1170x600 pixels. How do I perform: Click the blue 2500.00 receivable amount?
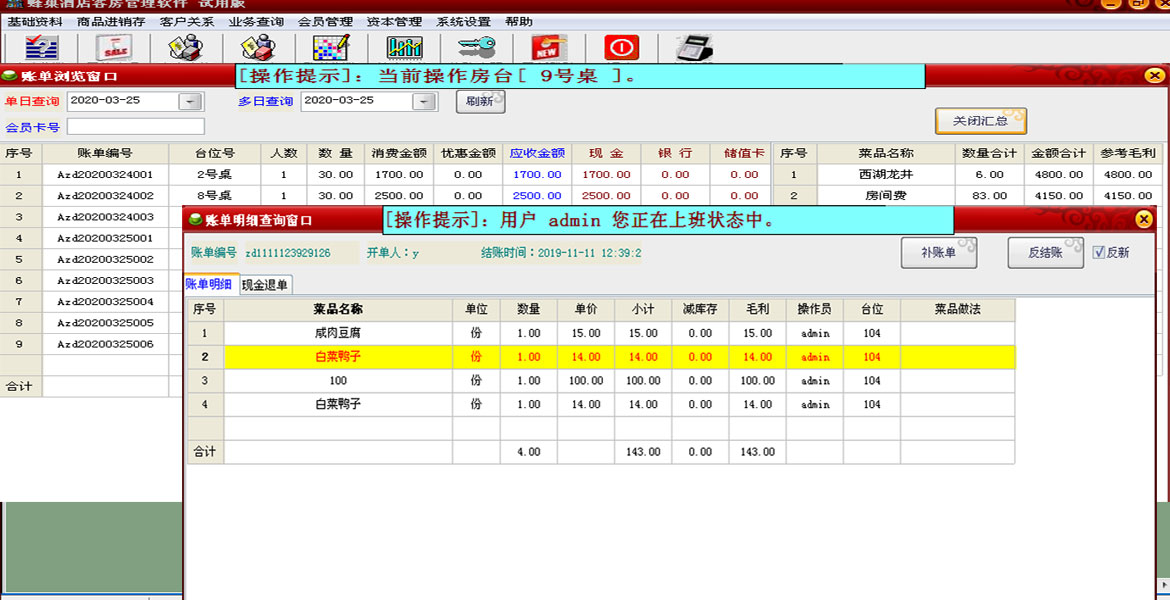point(537,196)
